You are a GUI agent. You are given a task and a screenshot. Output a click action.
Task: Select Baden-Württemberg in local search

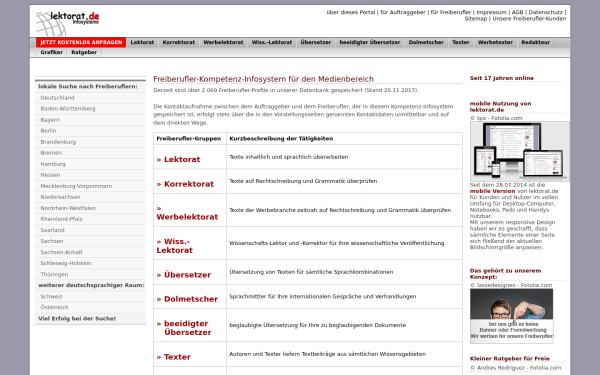point(90,109)
